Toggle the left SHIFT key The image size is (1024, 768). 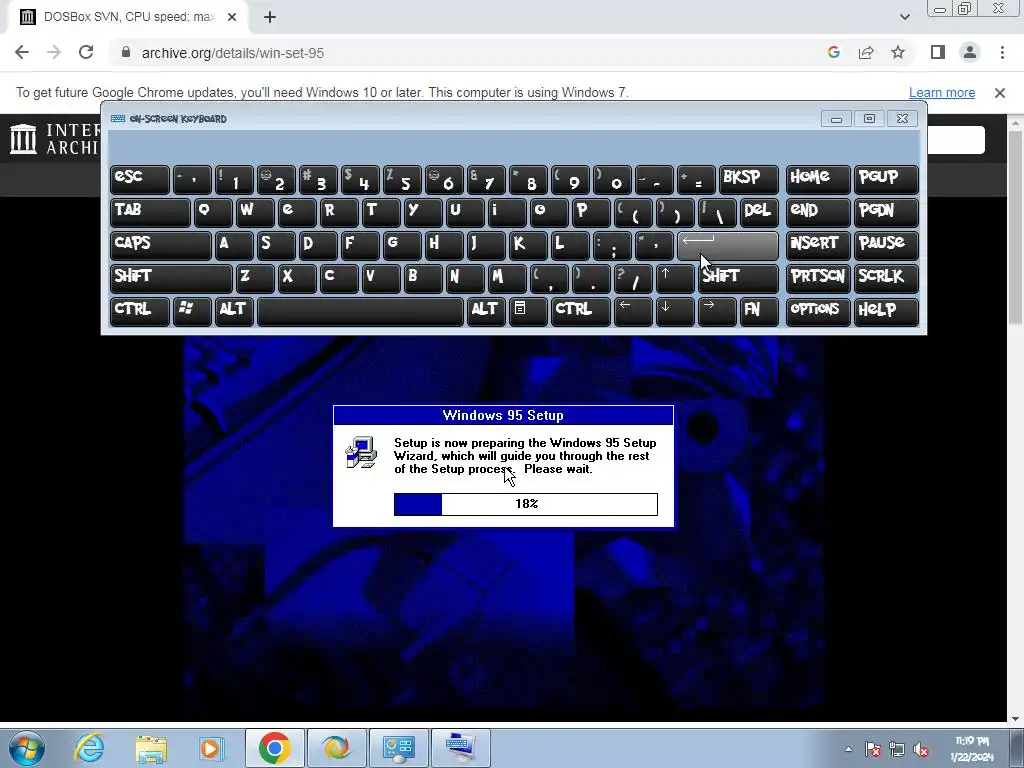tap(171, 278)
